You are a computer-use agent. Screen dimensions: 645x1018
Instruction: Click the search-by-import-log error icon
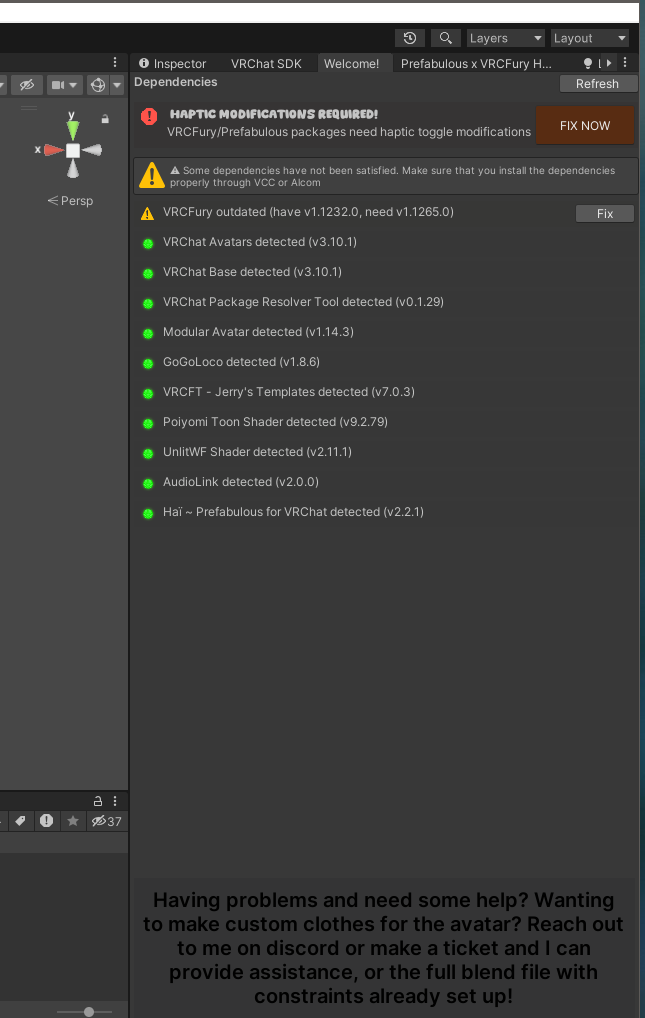point(46,821)
